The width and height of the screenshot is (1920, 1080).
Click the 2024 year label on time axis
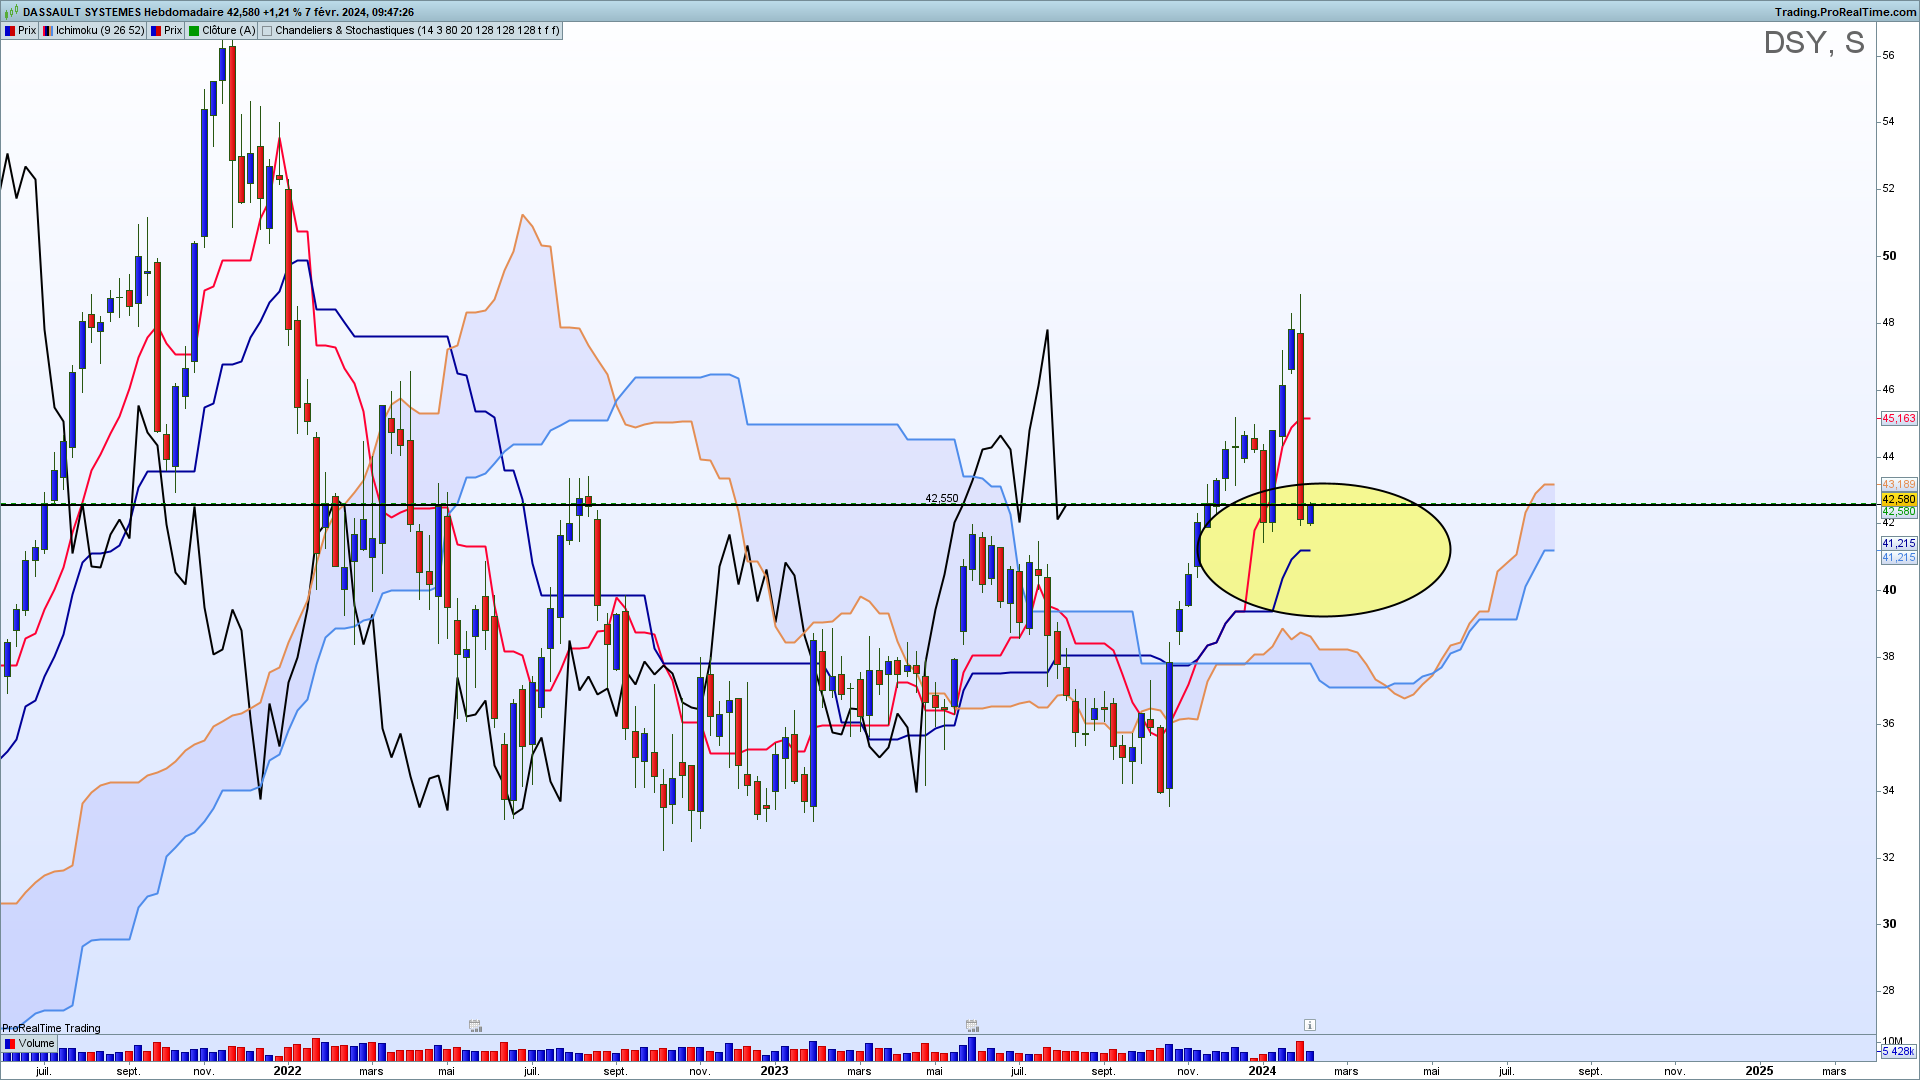click(1262, 1071)
